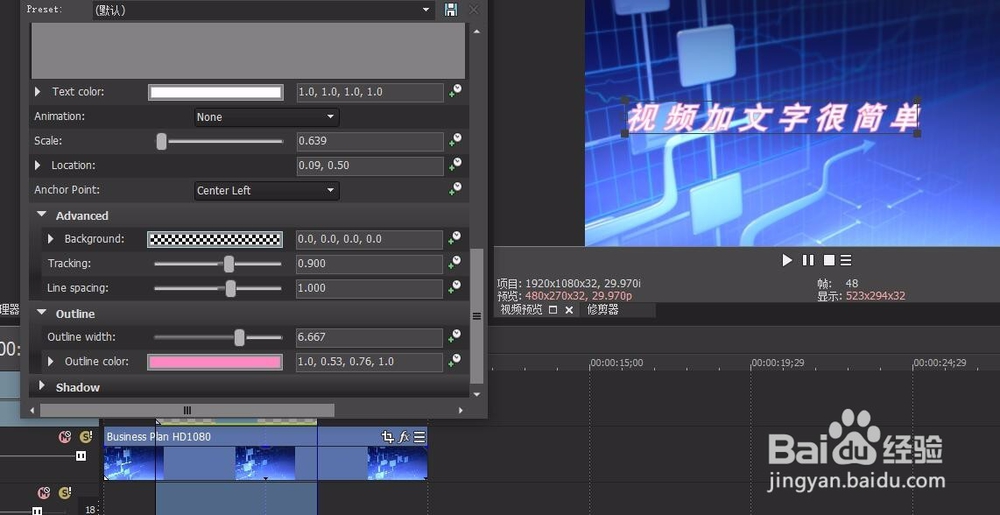Expand the Shadow section
The height and width of the screenshot is (515, 1000).
[41, 386]
